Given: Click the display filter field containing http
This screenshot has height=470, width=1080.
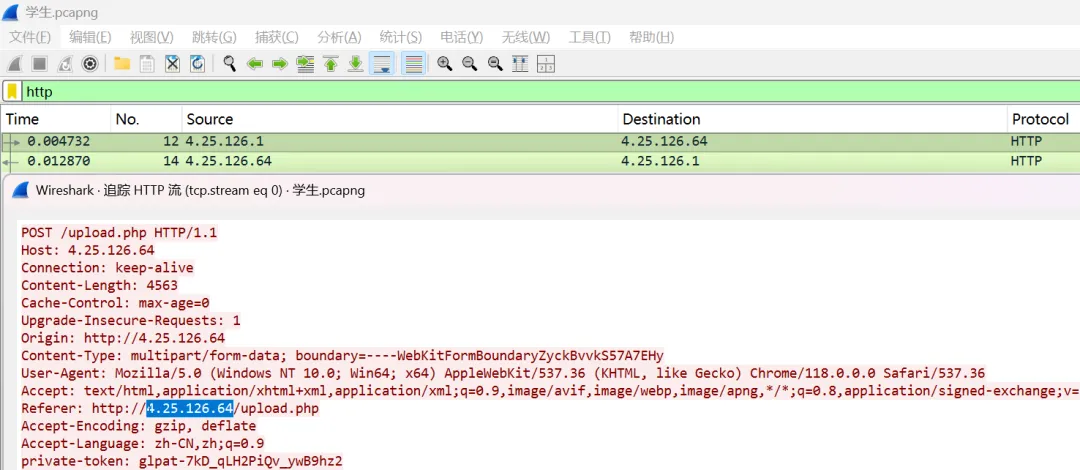Looking at the screenshot, I should pyautogui.click(x=550, y=91).
